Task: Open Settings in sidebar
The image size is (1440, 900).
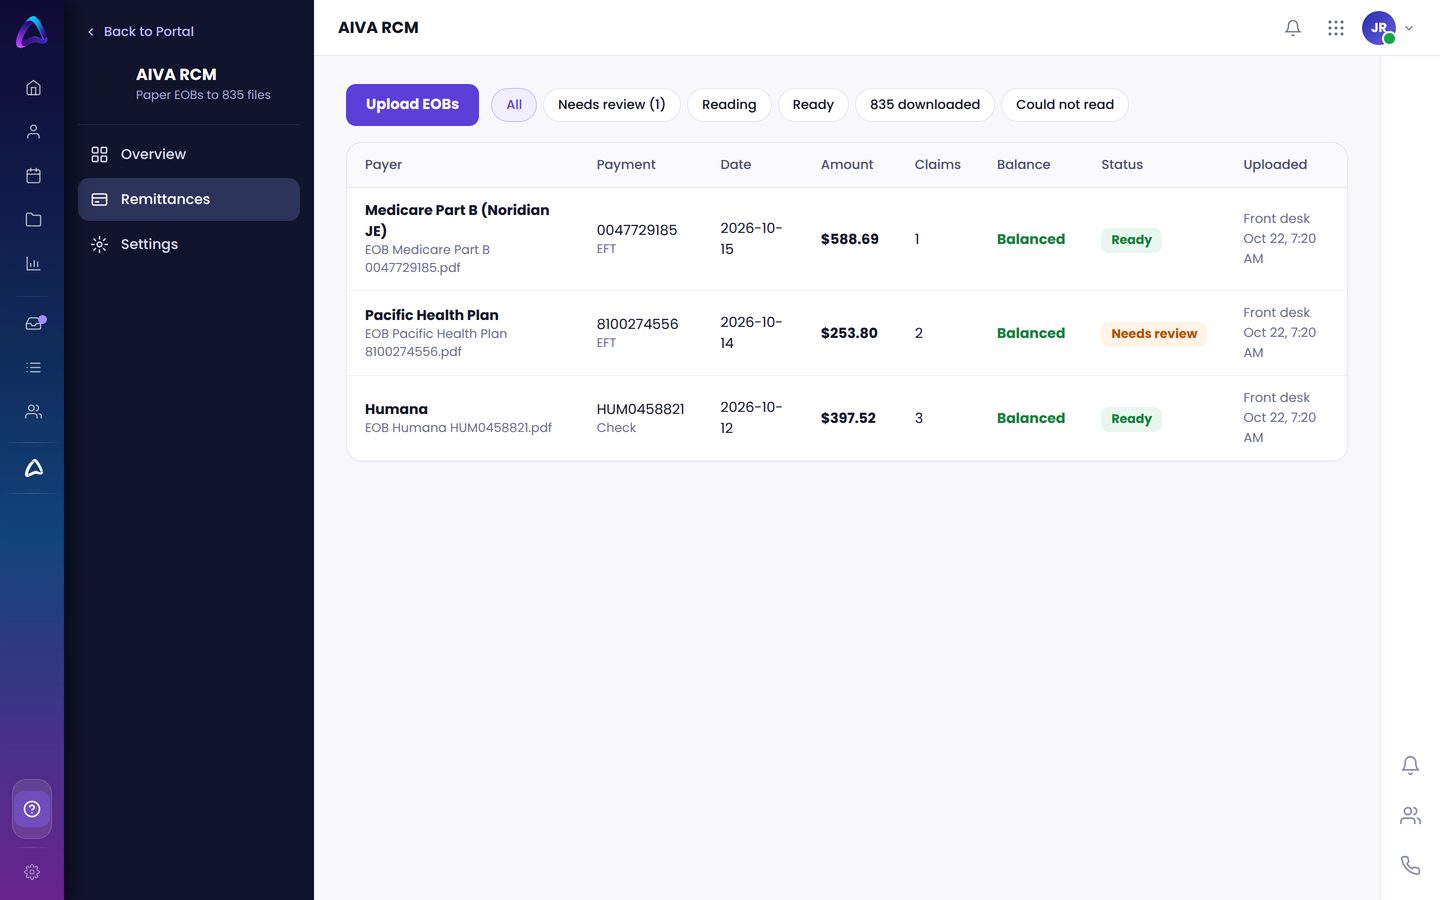Action: click(189, 244)
